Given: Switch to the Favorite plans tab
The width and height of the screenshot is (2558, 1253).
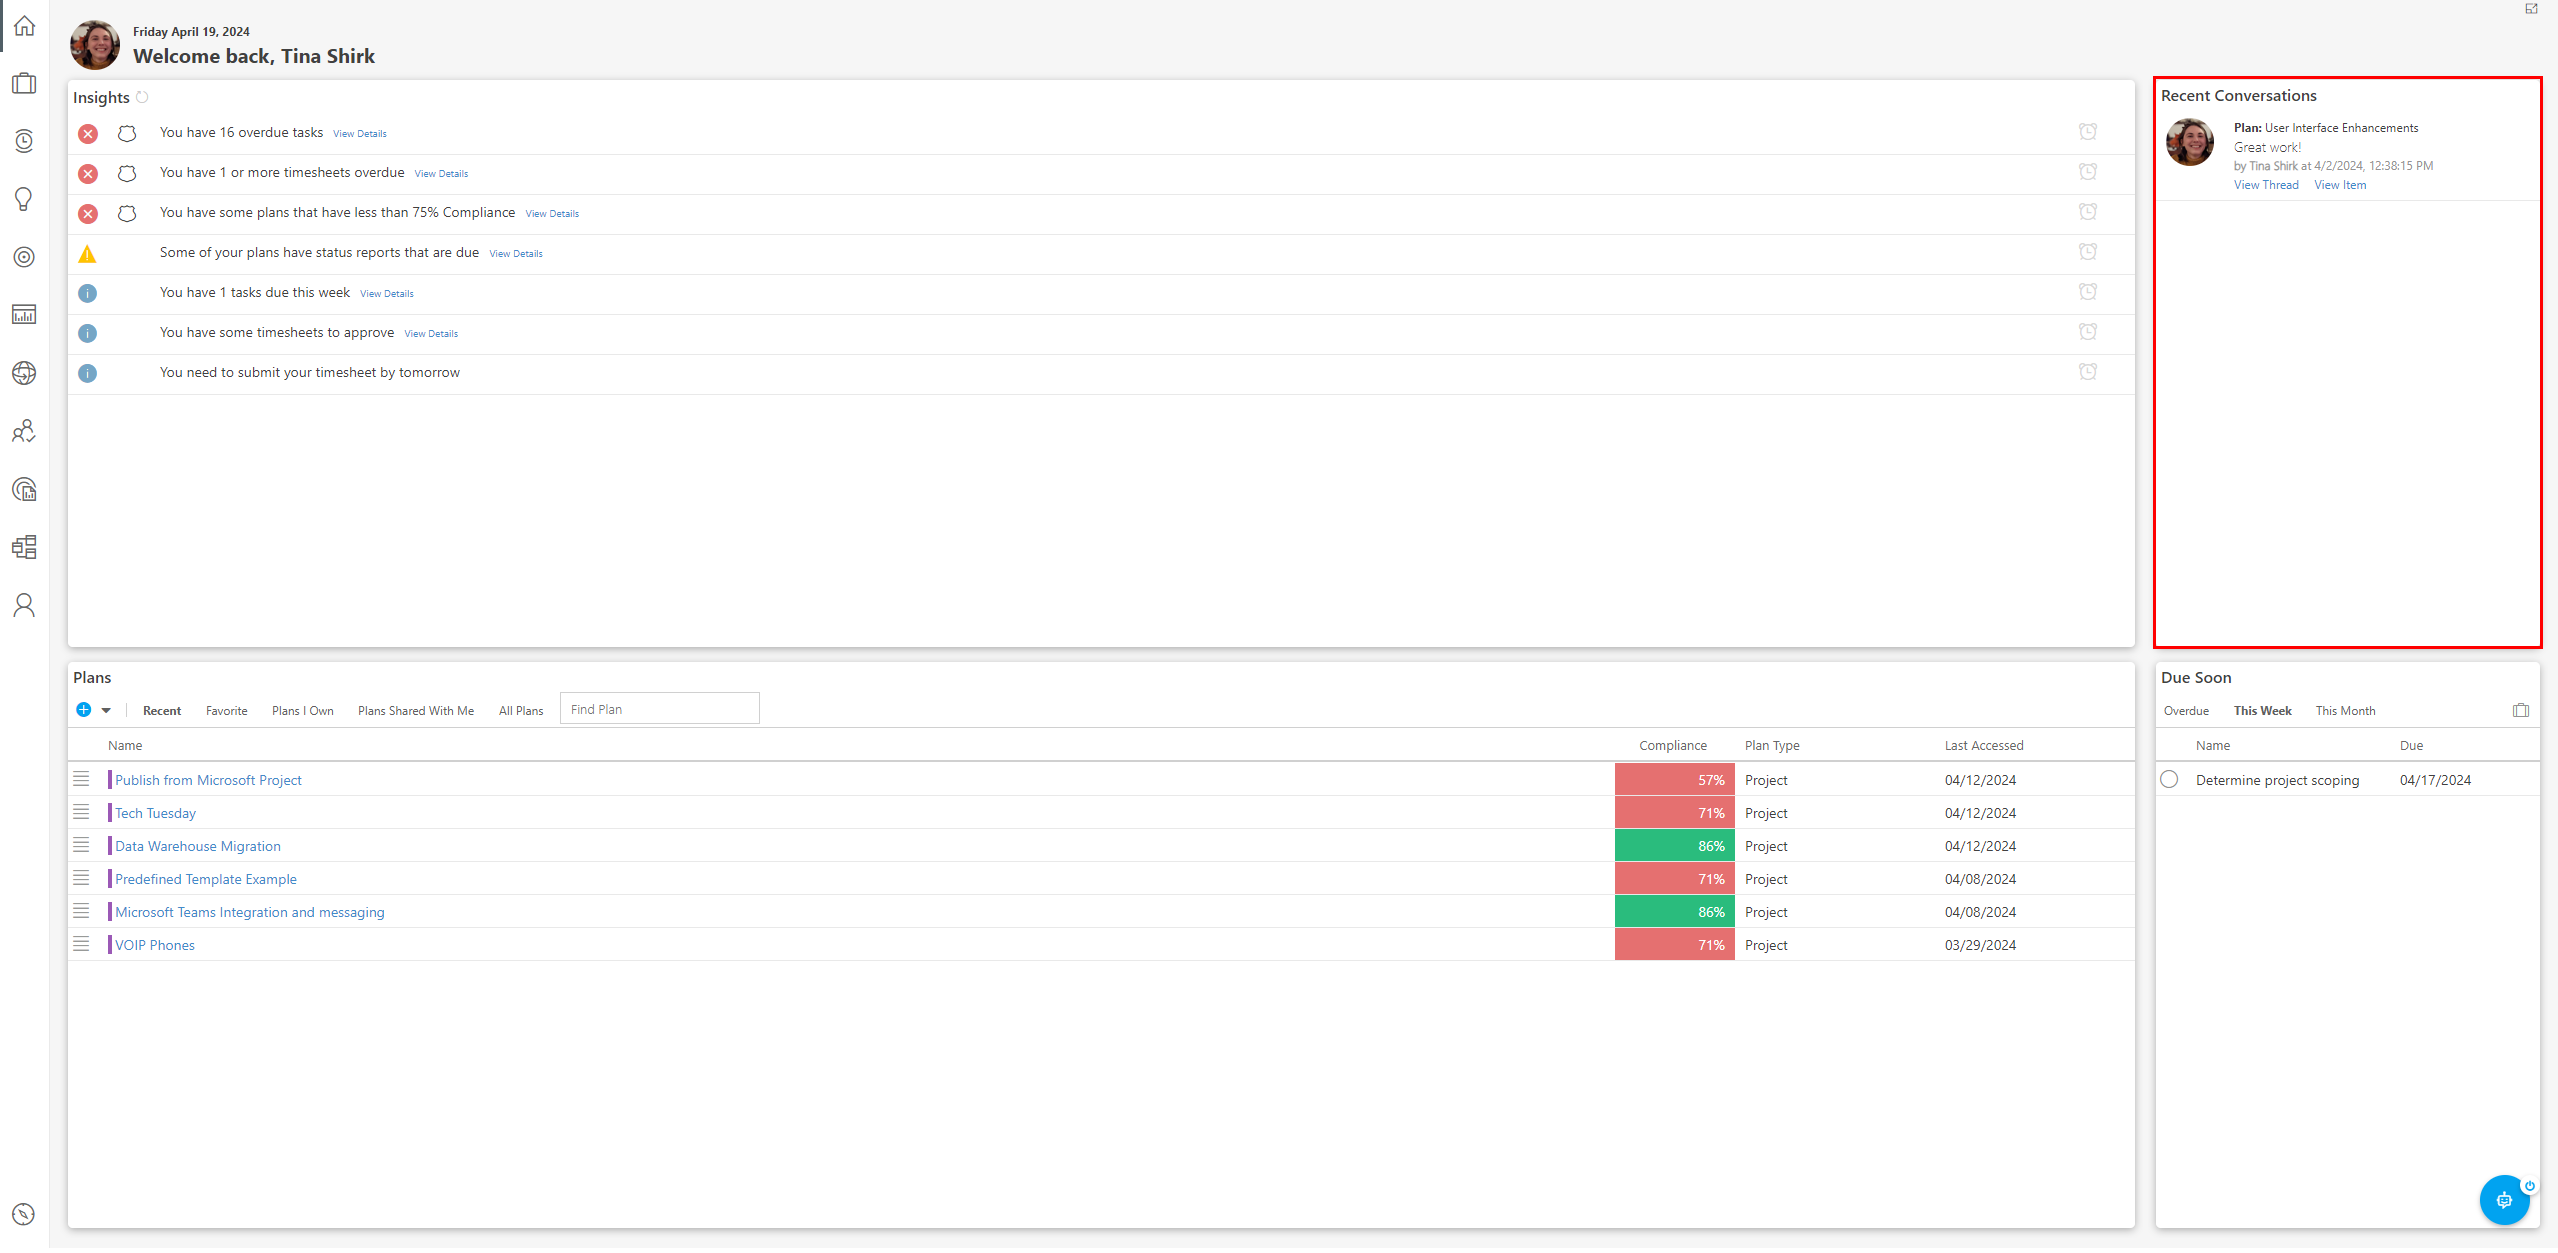Looking at the screenshot, I should pos(227,711).
